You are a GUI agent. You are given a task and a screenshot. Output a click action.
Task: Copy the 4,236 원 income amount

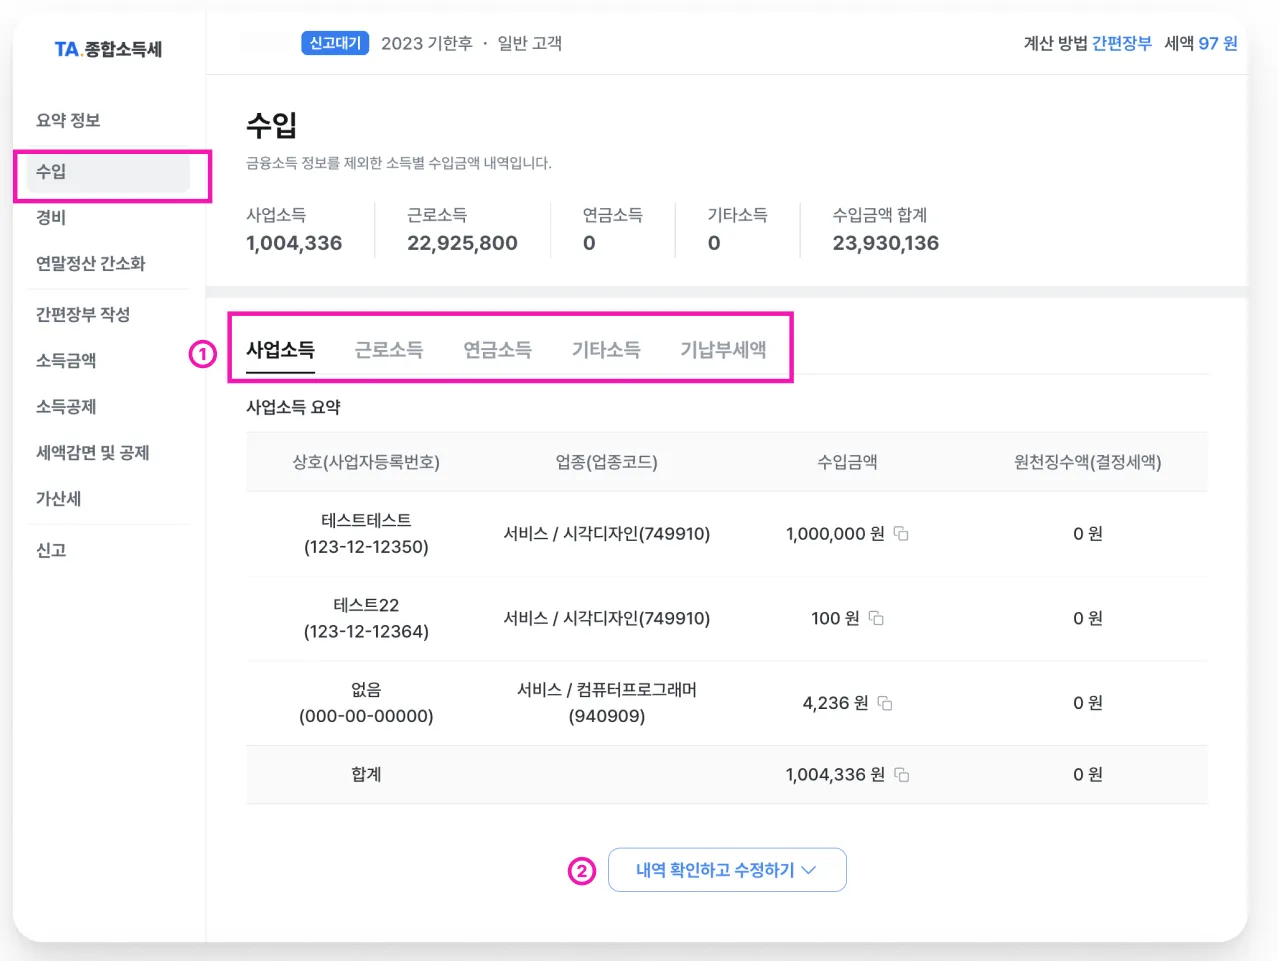click(885, 704)
